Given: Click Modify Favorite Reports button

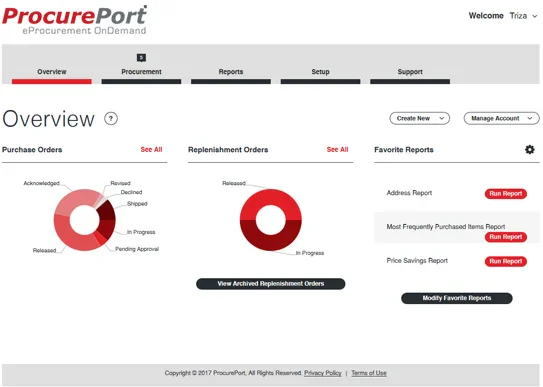Looking at the screenshot, I should [456, 298].
